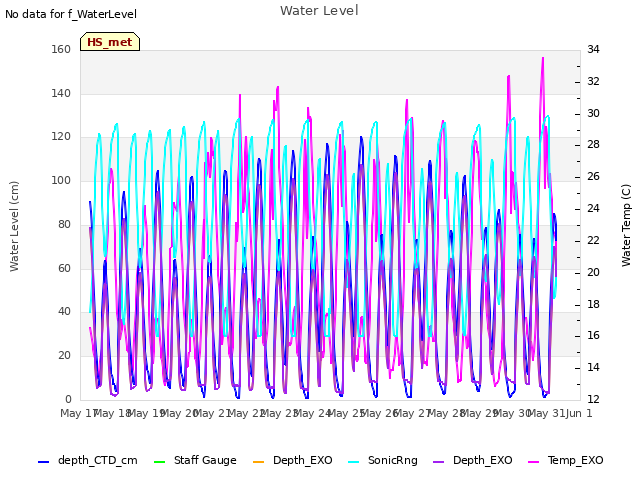Click the 16 tick on temperature axis

[593, 336]
